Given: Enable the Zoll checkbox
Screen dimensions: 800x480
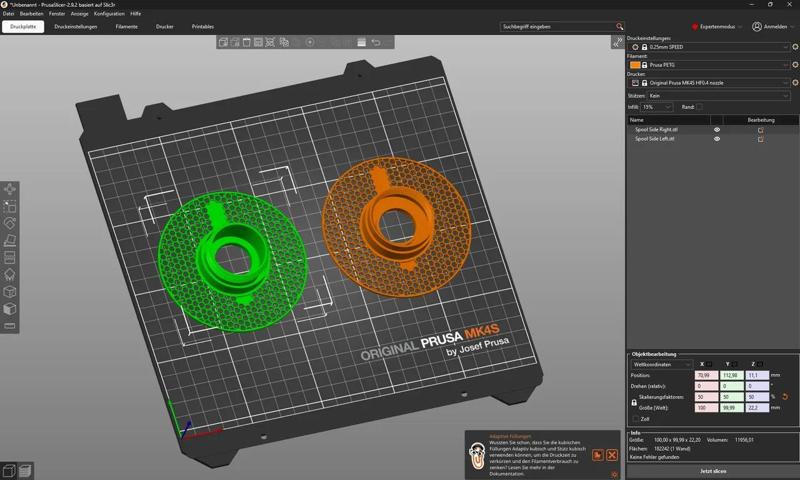Looking at the screenshot, I should click(x=635, y=419).
